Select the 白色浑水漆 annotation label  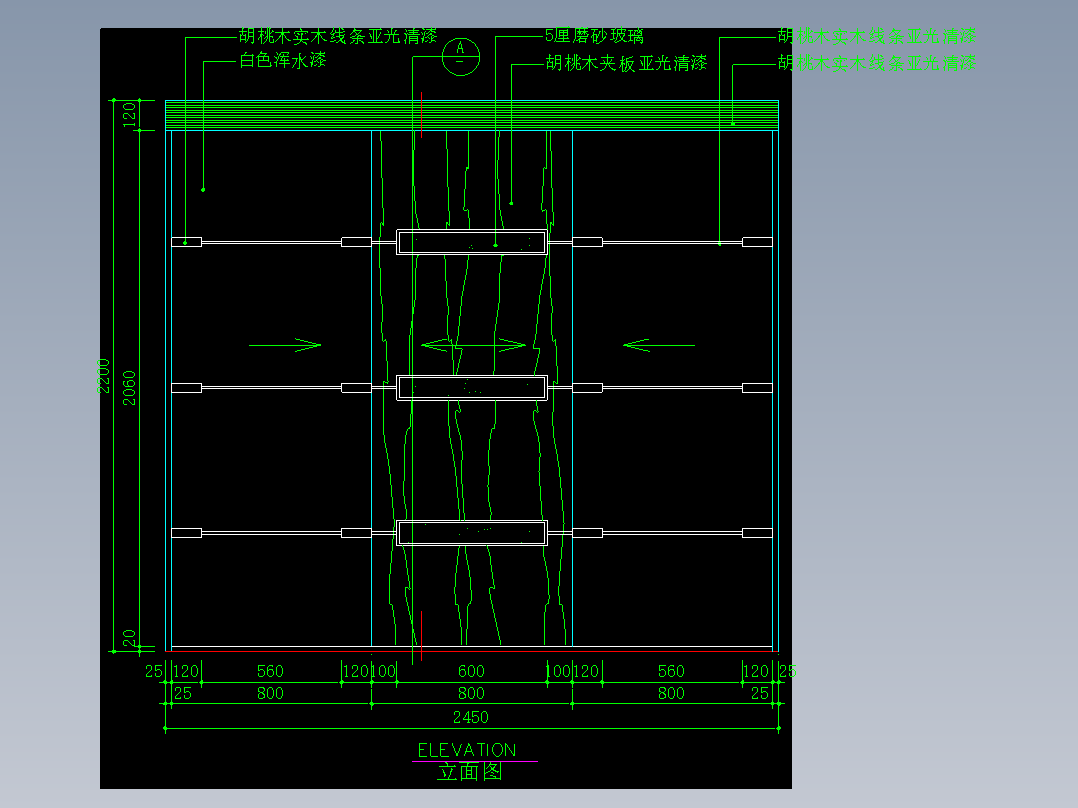click(x=283, y=61)
